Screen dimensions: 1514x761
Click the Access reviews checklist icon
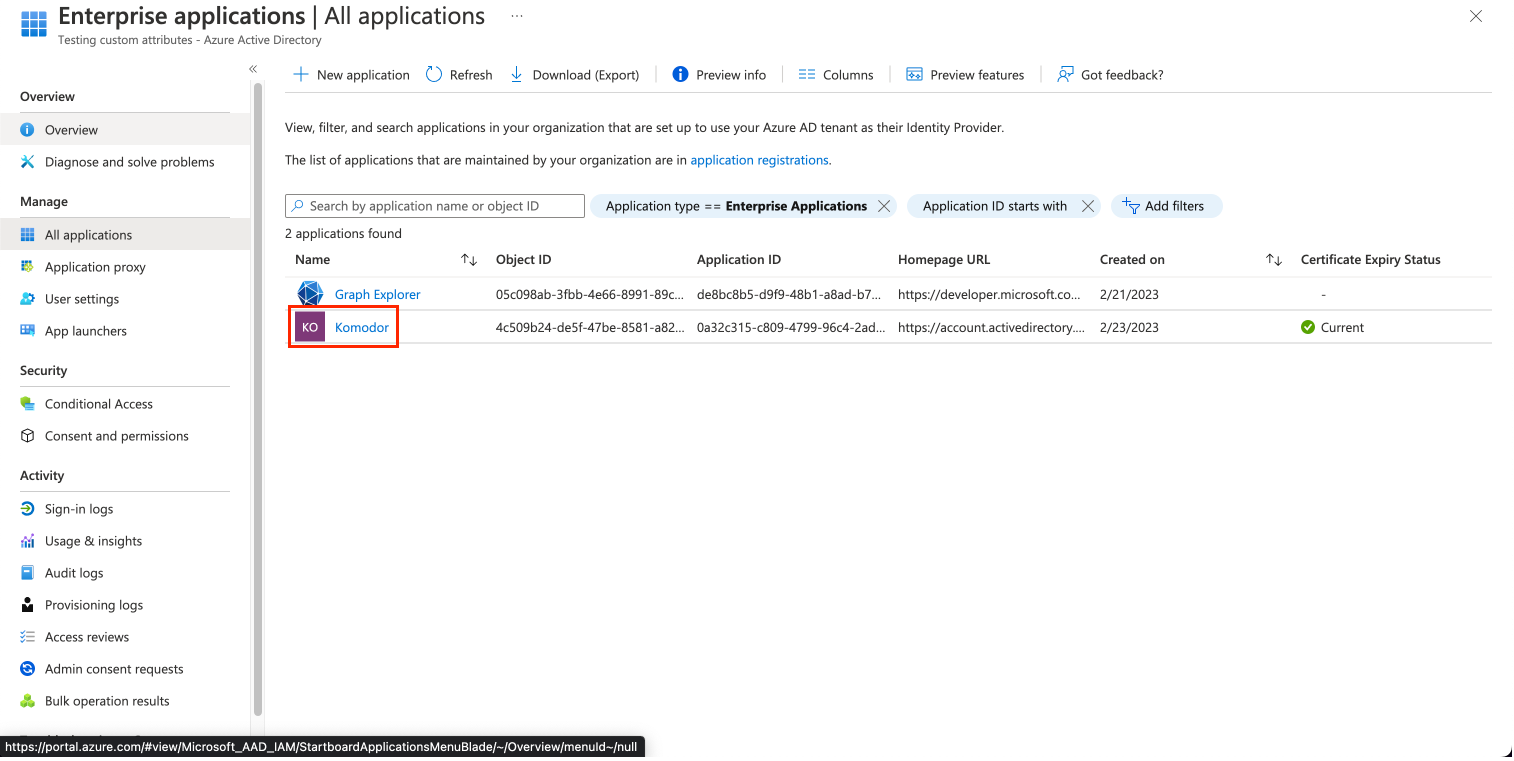pos(28,637)
